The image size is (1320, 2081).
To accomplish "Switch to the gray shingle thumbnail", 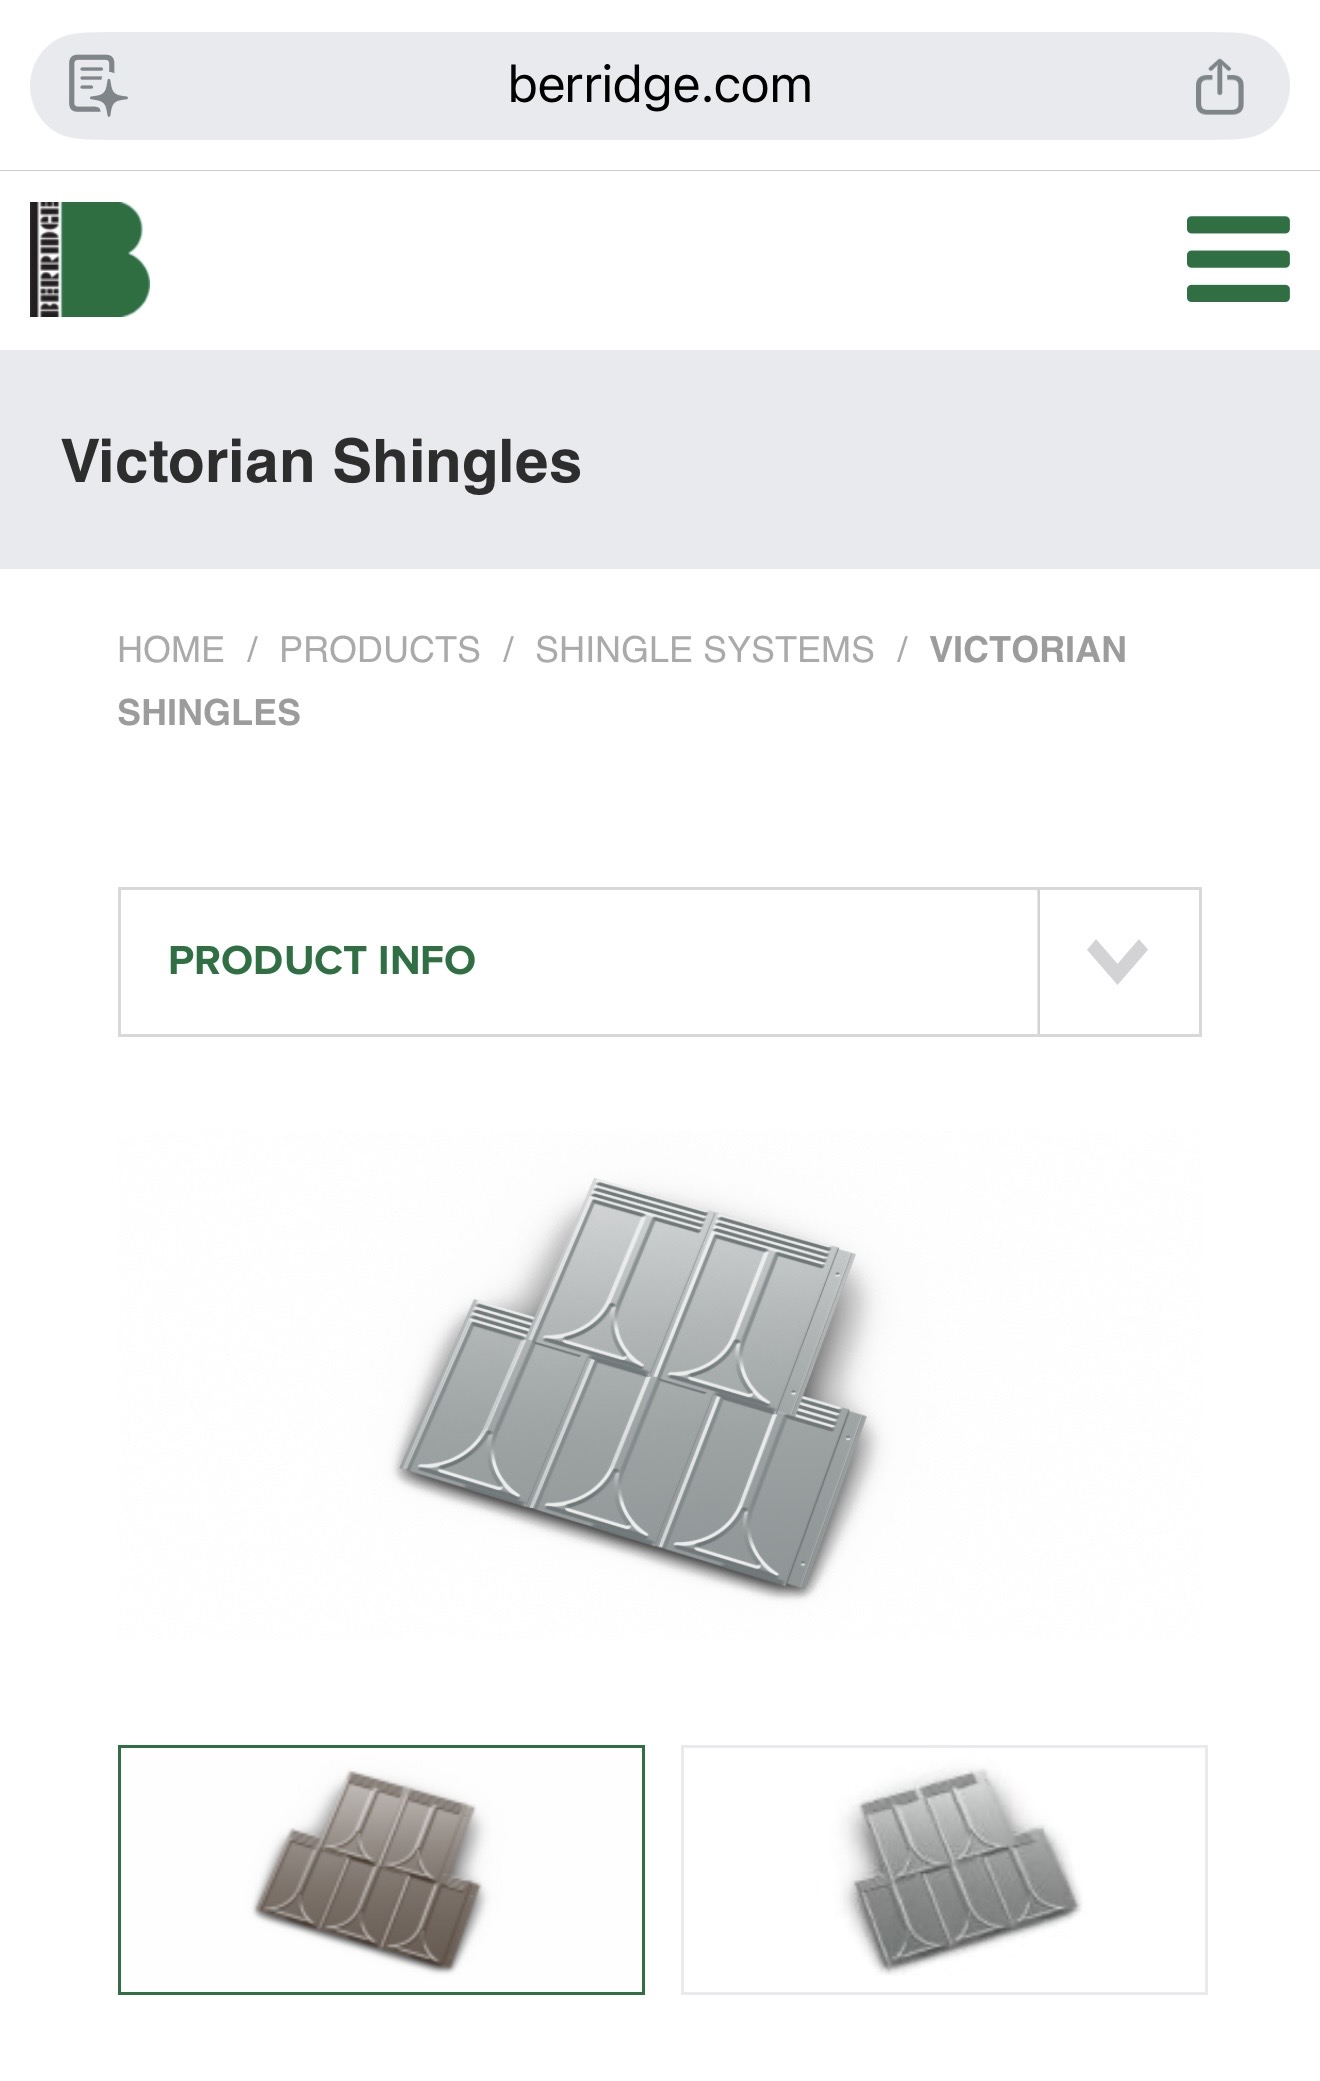I will [x=944, y=1869].
